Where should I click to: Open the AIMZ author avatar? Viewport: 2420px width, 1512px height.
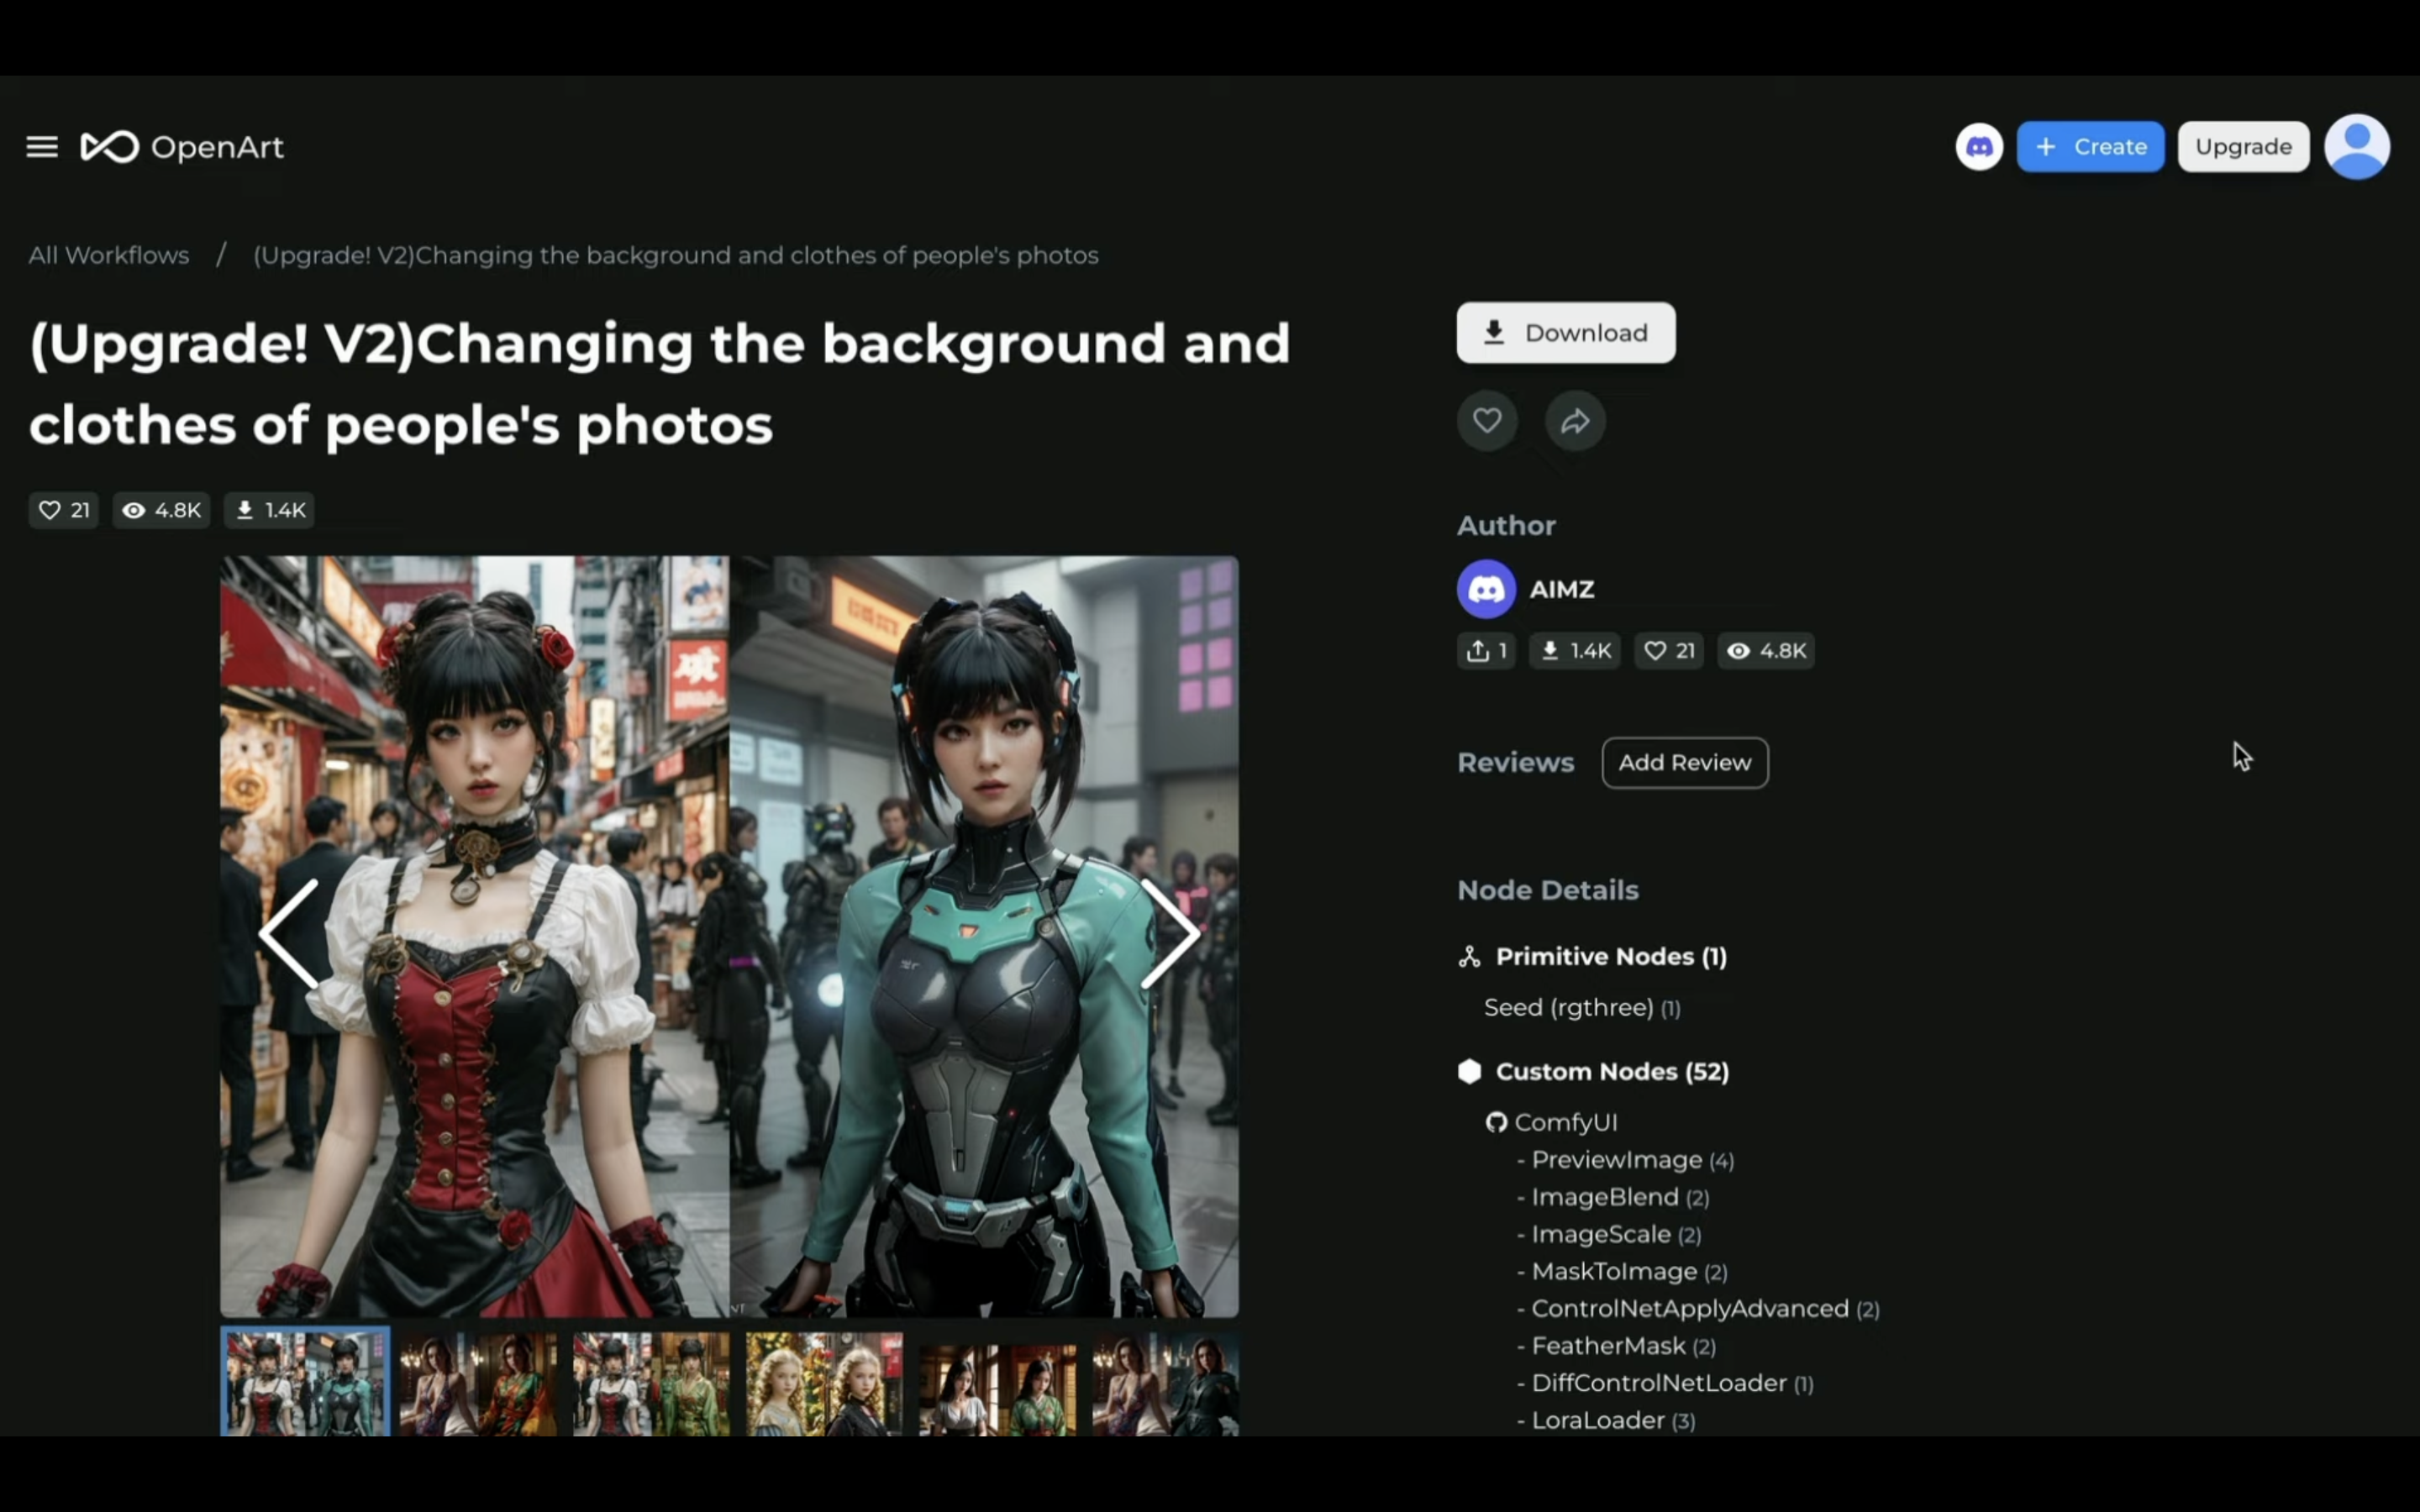[x=1486, y=589]
